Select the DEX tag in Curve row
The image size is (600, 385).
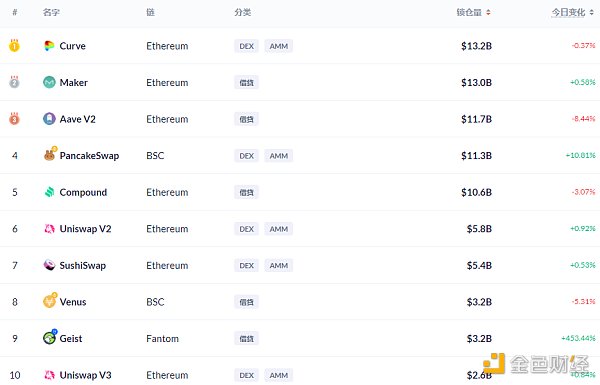[246, 46]
